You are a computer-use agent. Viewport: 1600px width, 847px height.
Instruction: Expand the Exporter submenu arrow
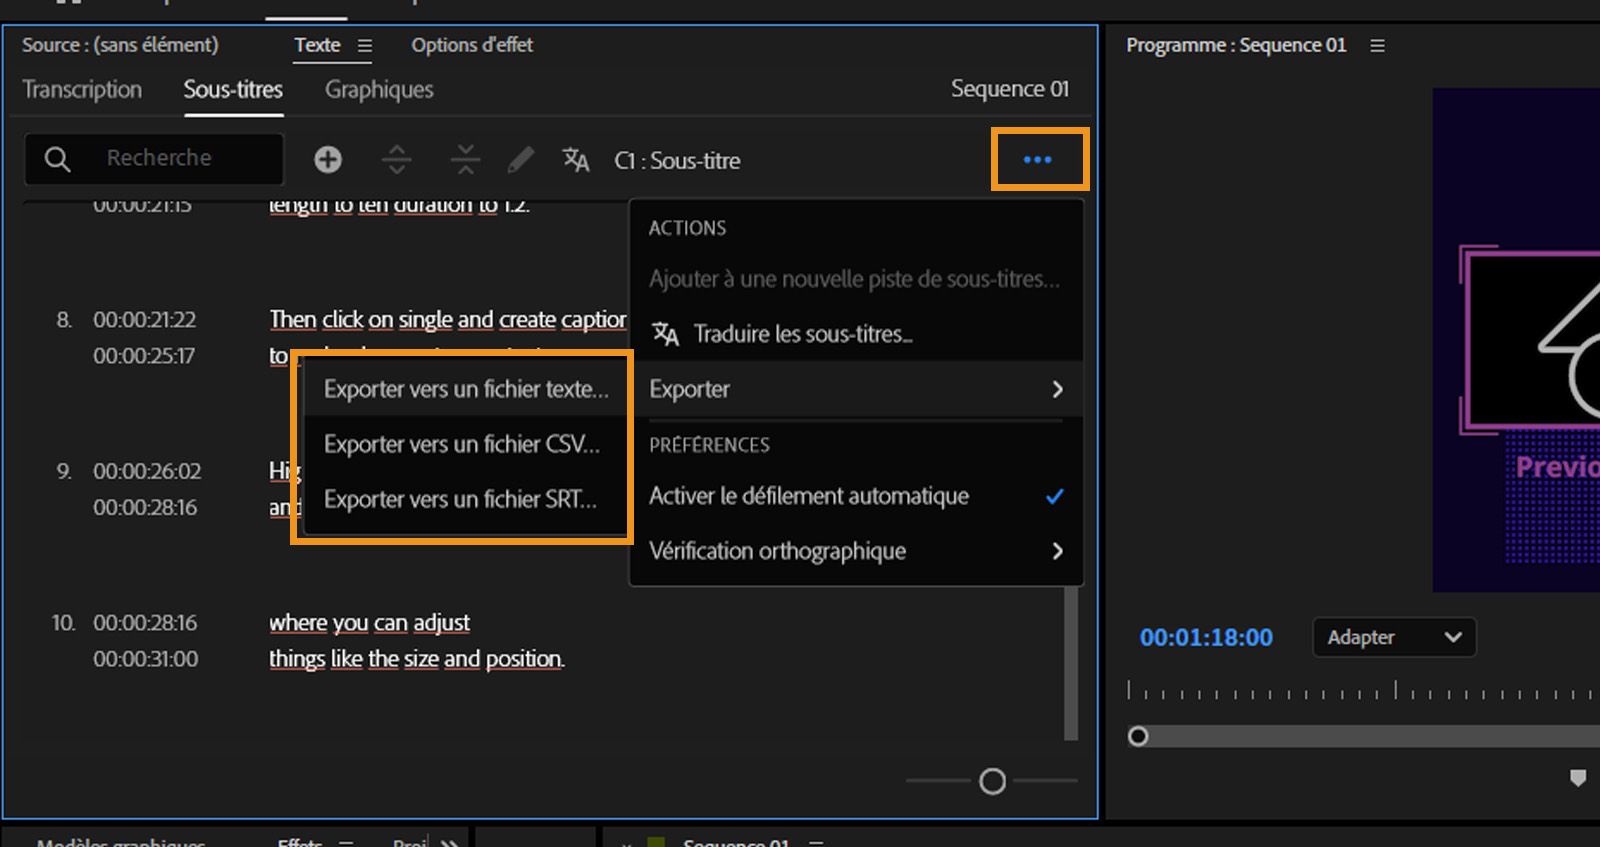coord(1058,389)
